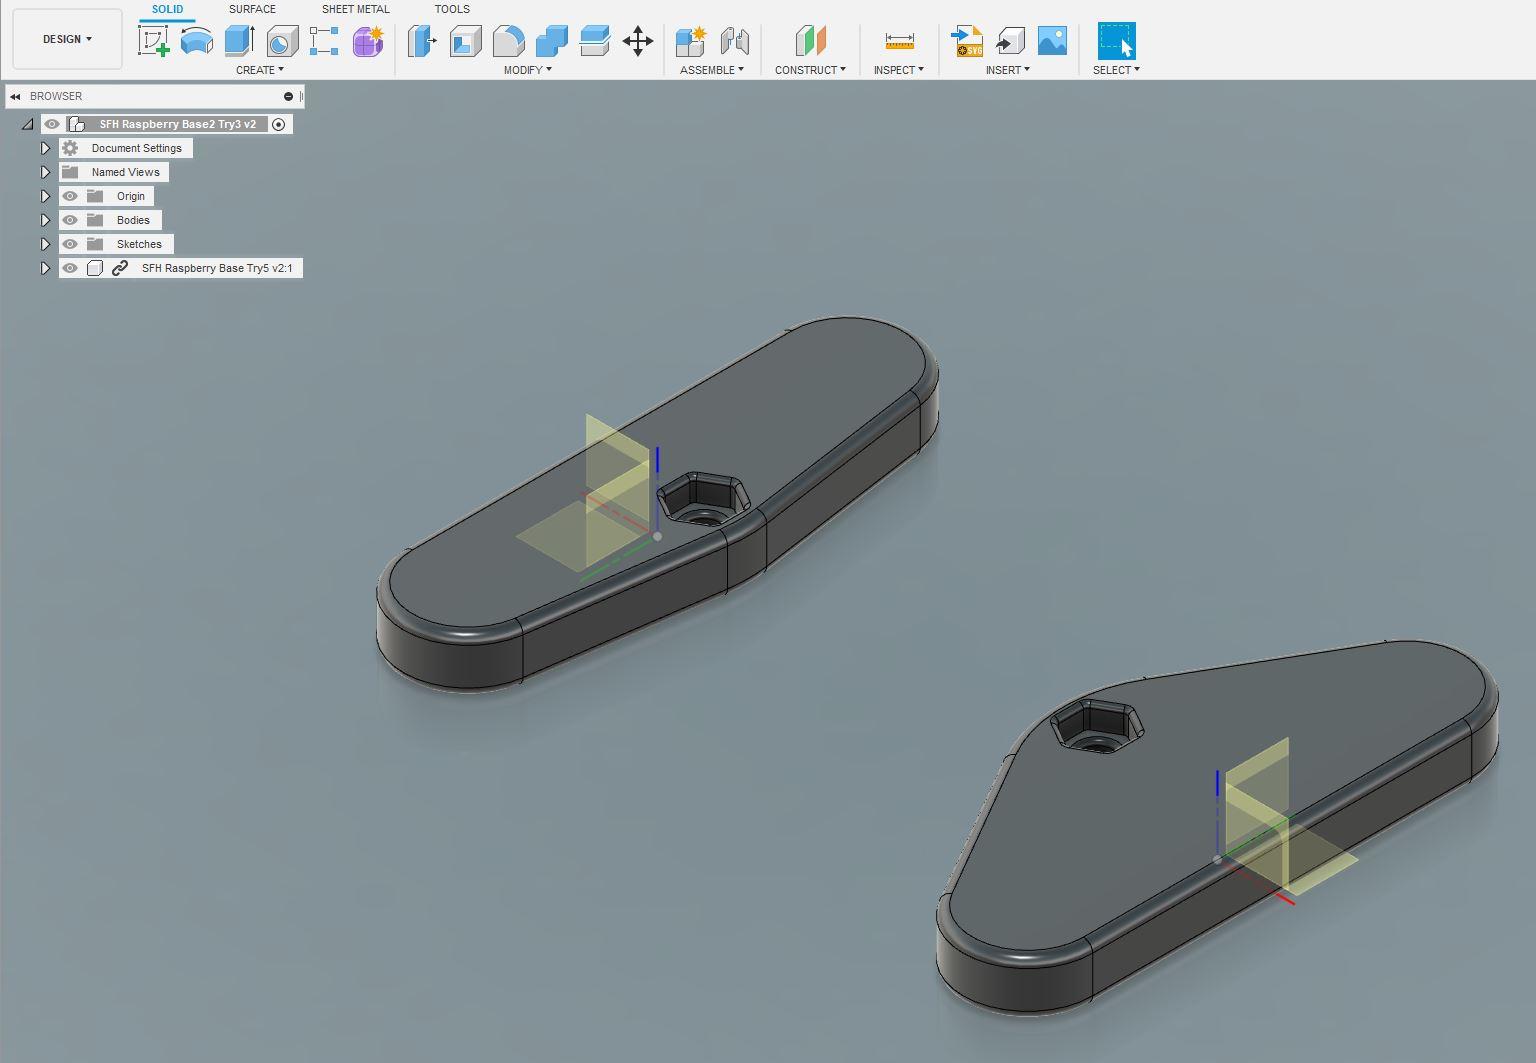Open the INSPECT dropdown menu

point(899,70)
